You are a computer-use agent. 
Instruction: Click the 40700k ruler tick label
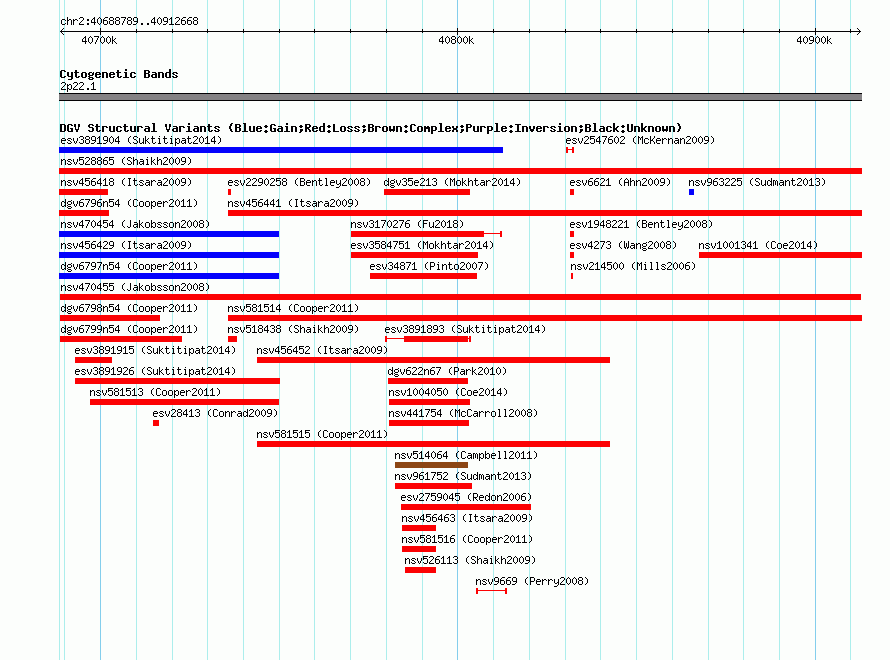(99, 40)
